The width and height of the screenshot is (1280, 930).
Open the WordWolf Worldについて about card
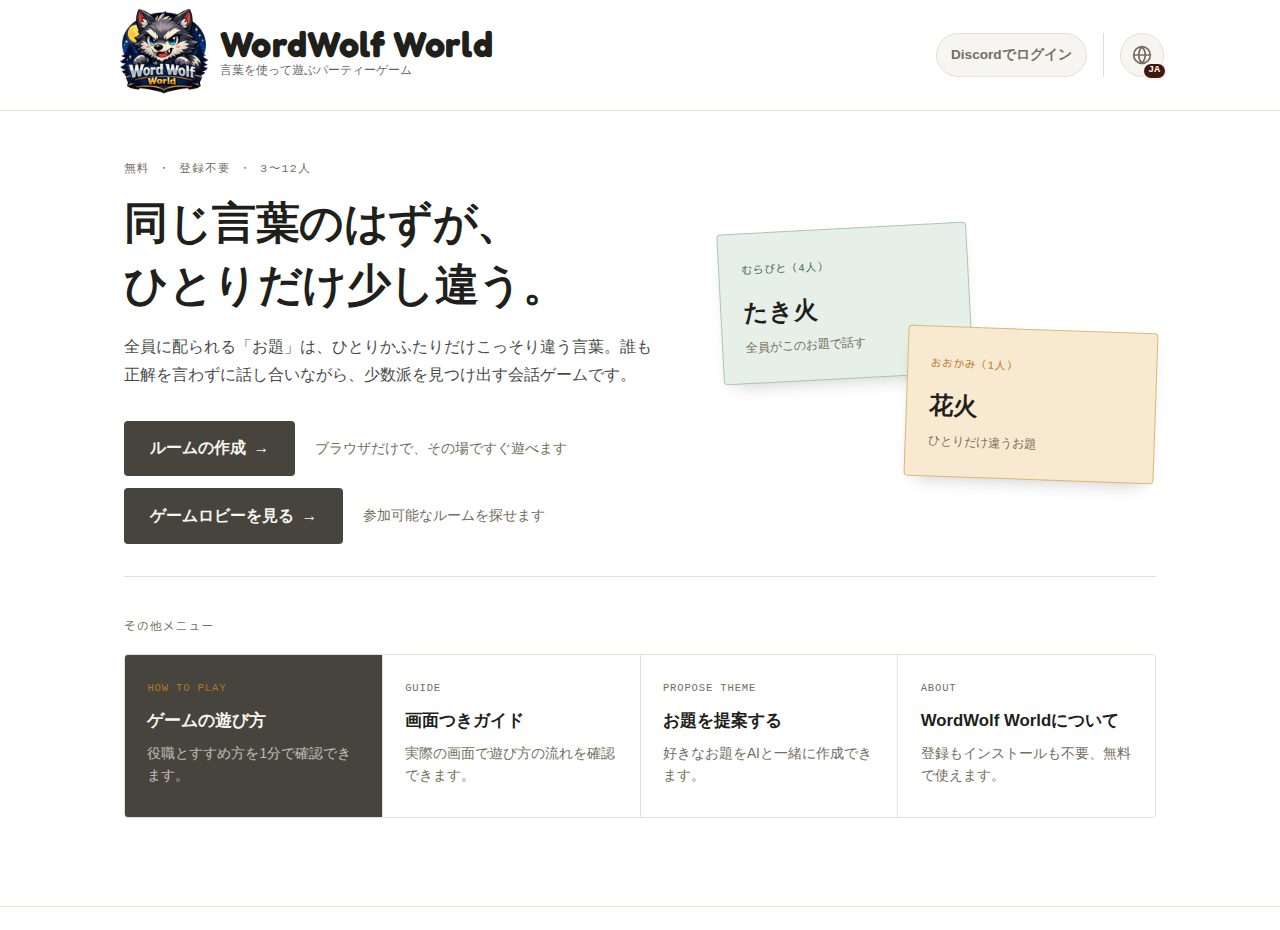[1026, 736]
